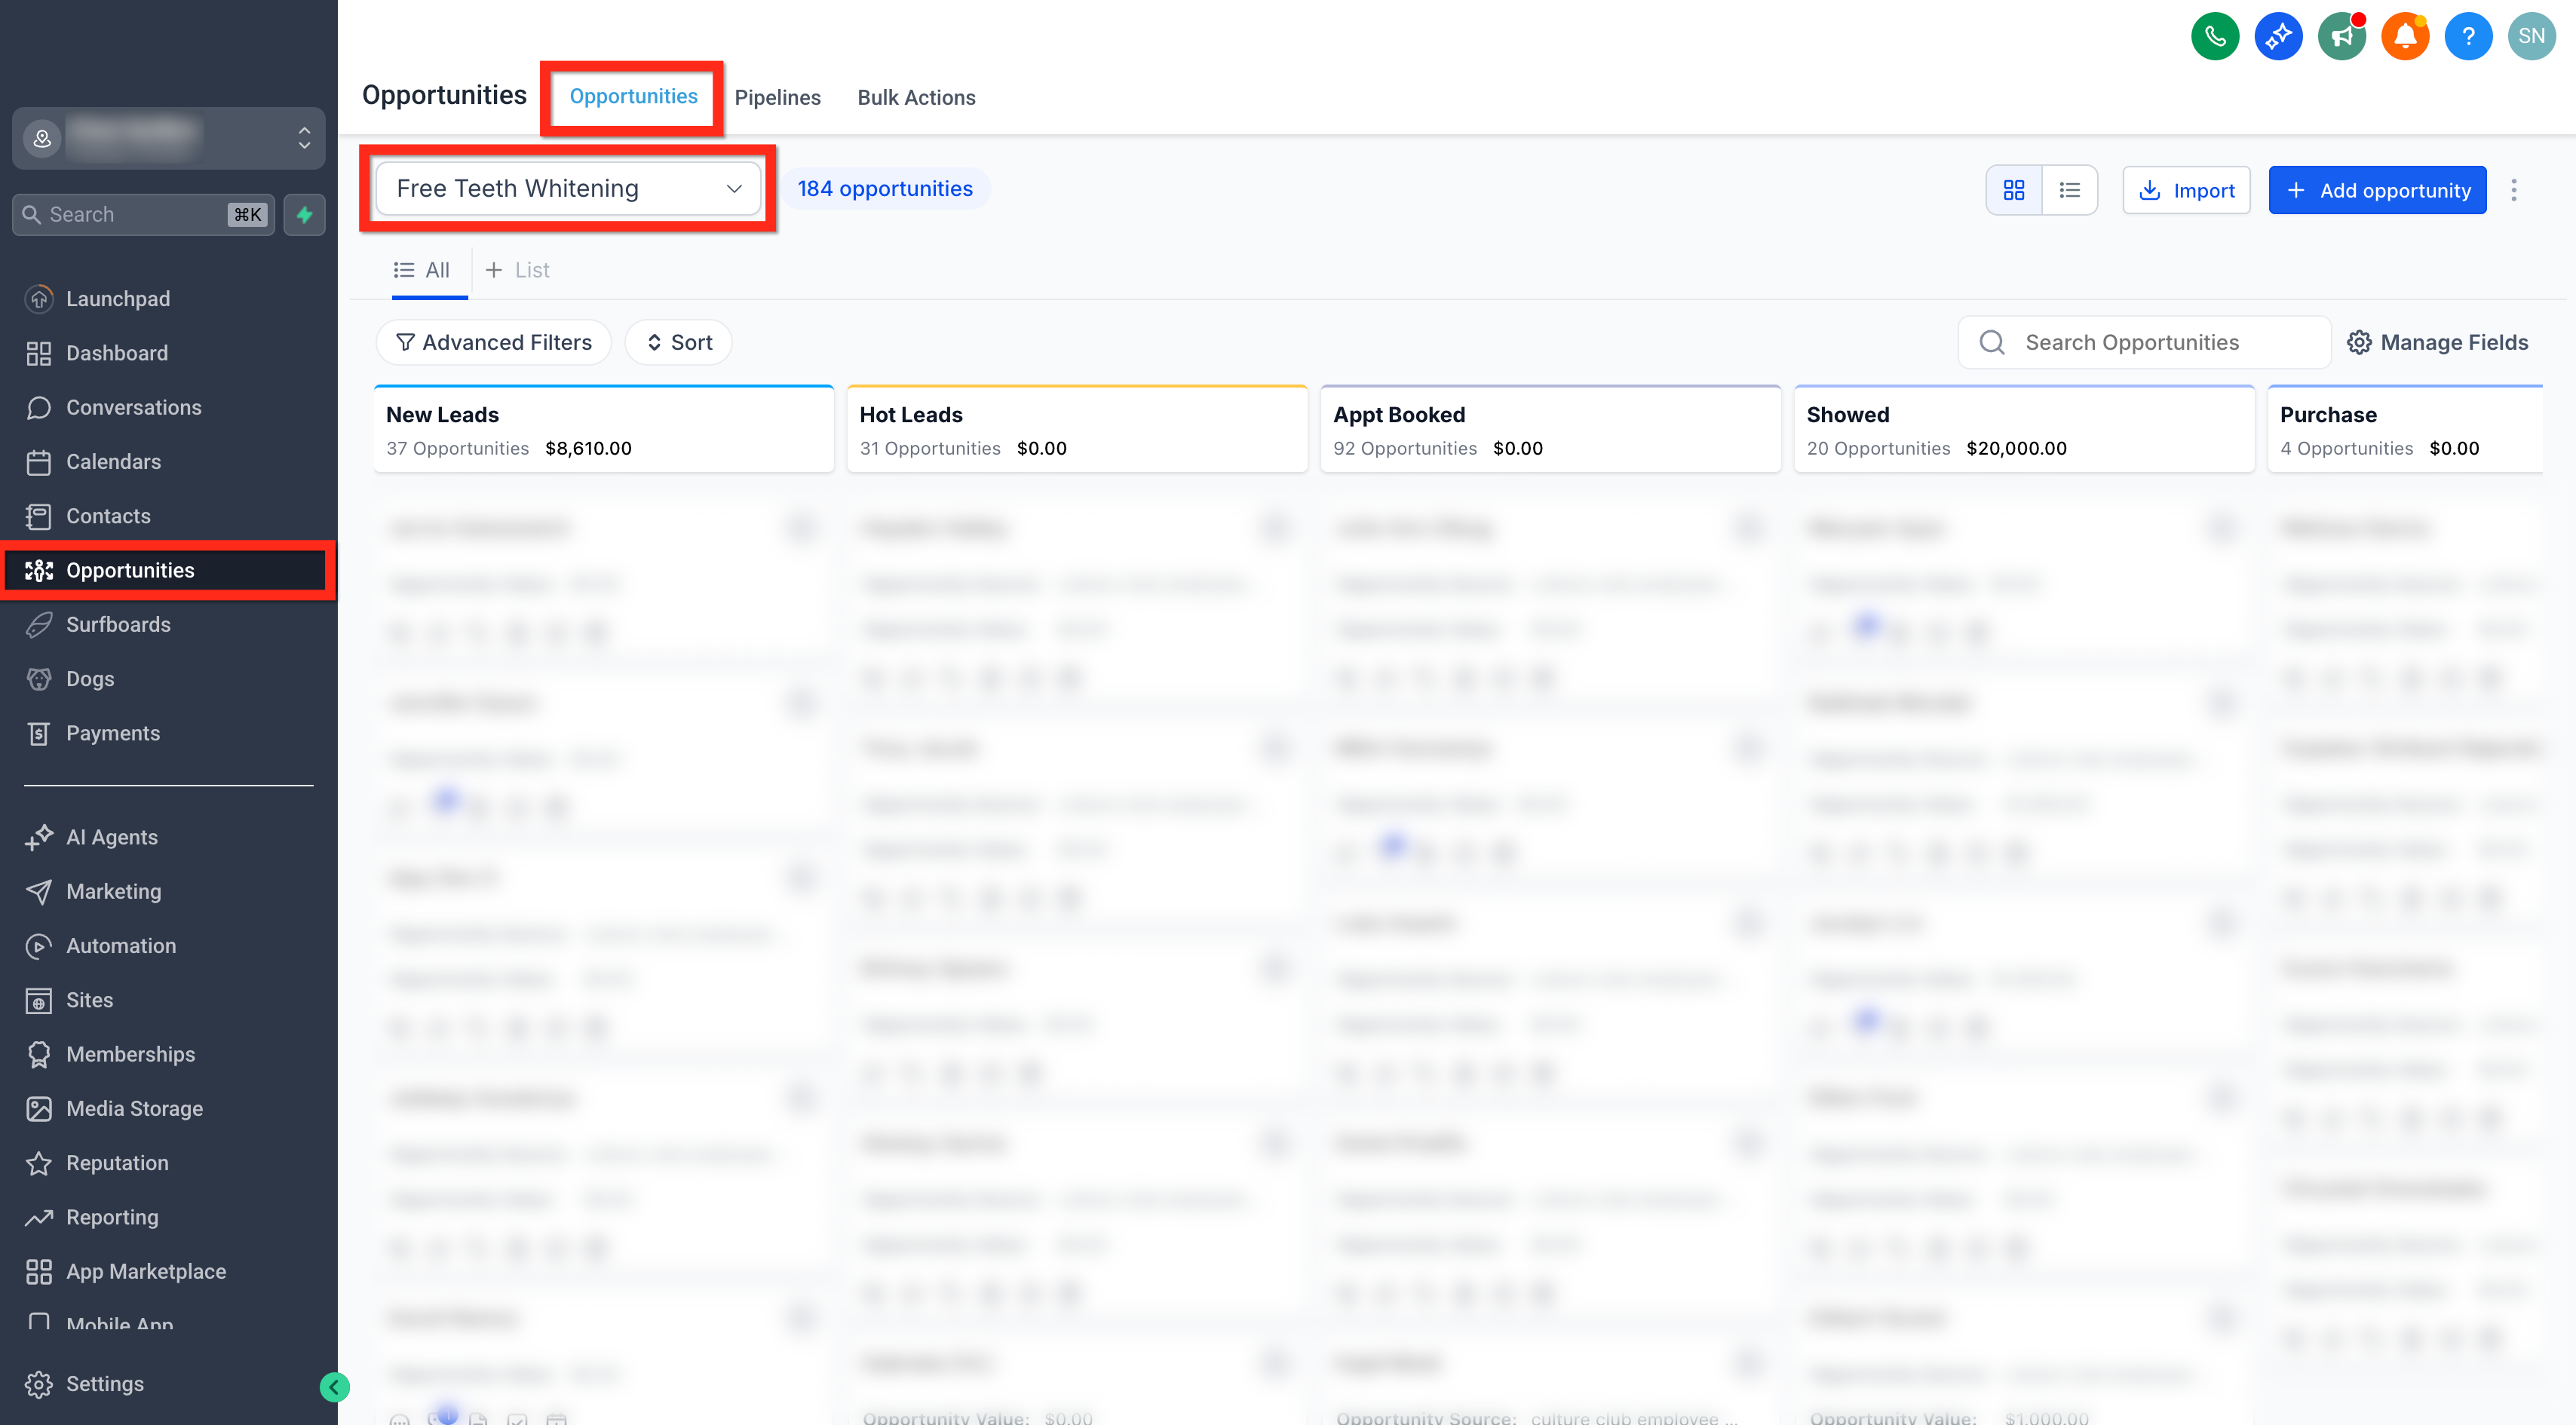Image resolution: width=2576 pixels, height=1425 pixels.
Task: Select the All view tab
Action: pyautogui.click(x=422, y=270)
